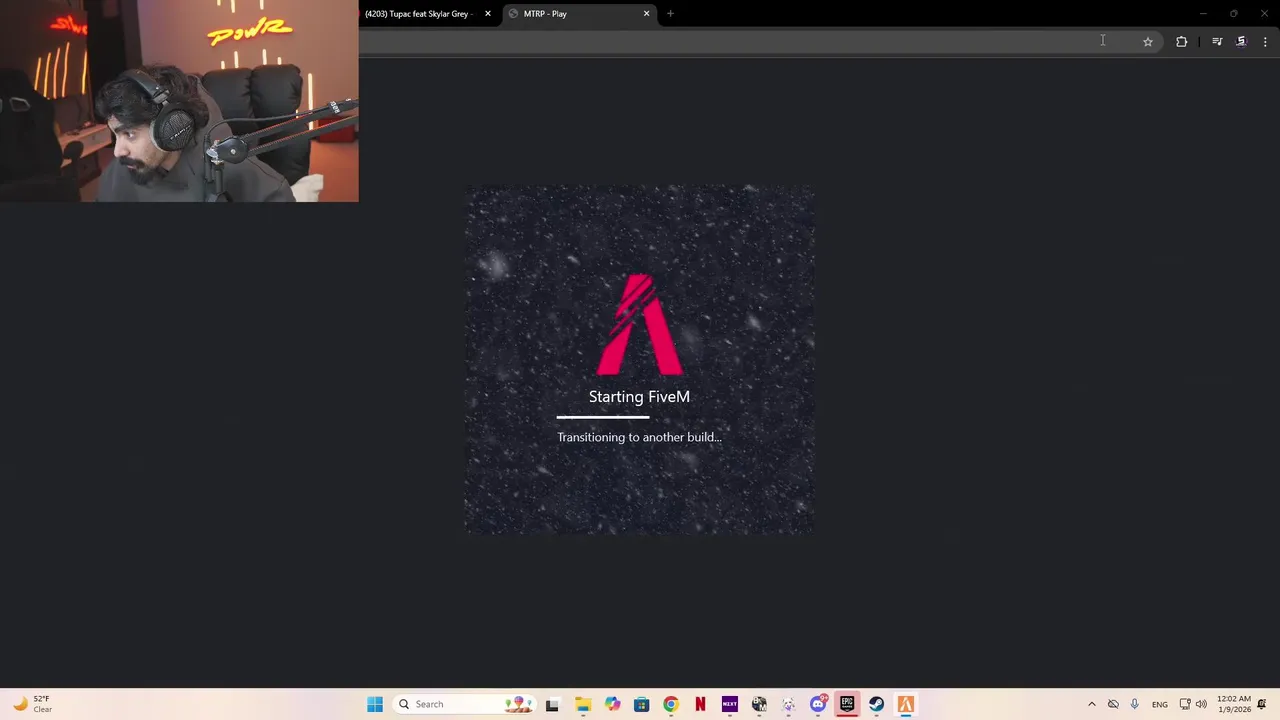Open the browser three-dot menu

click(1265, 42)
